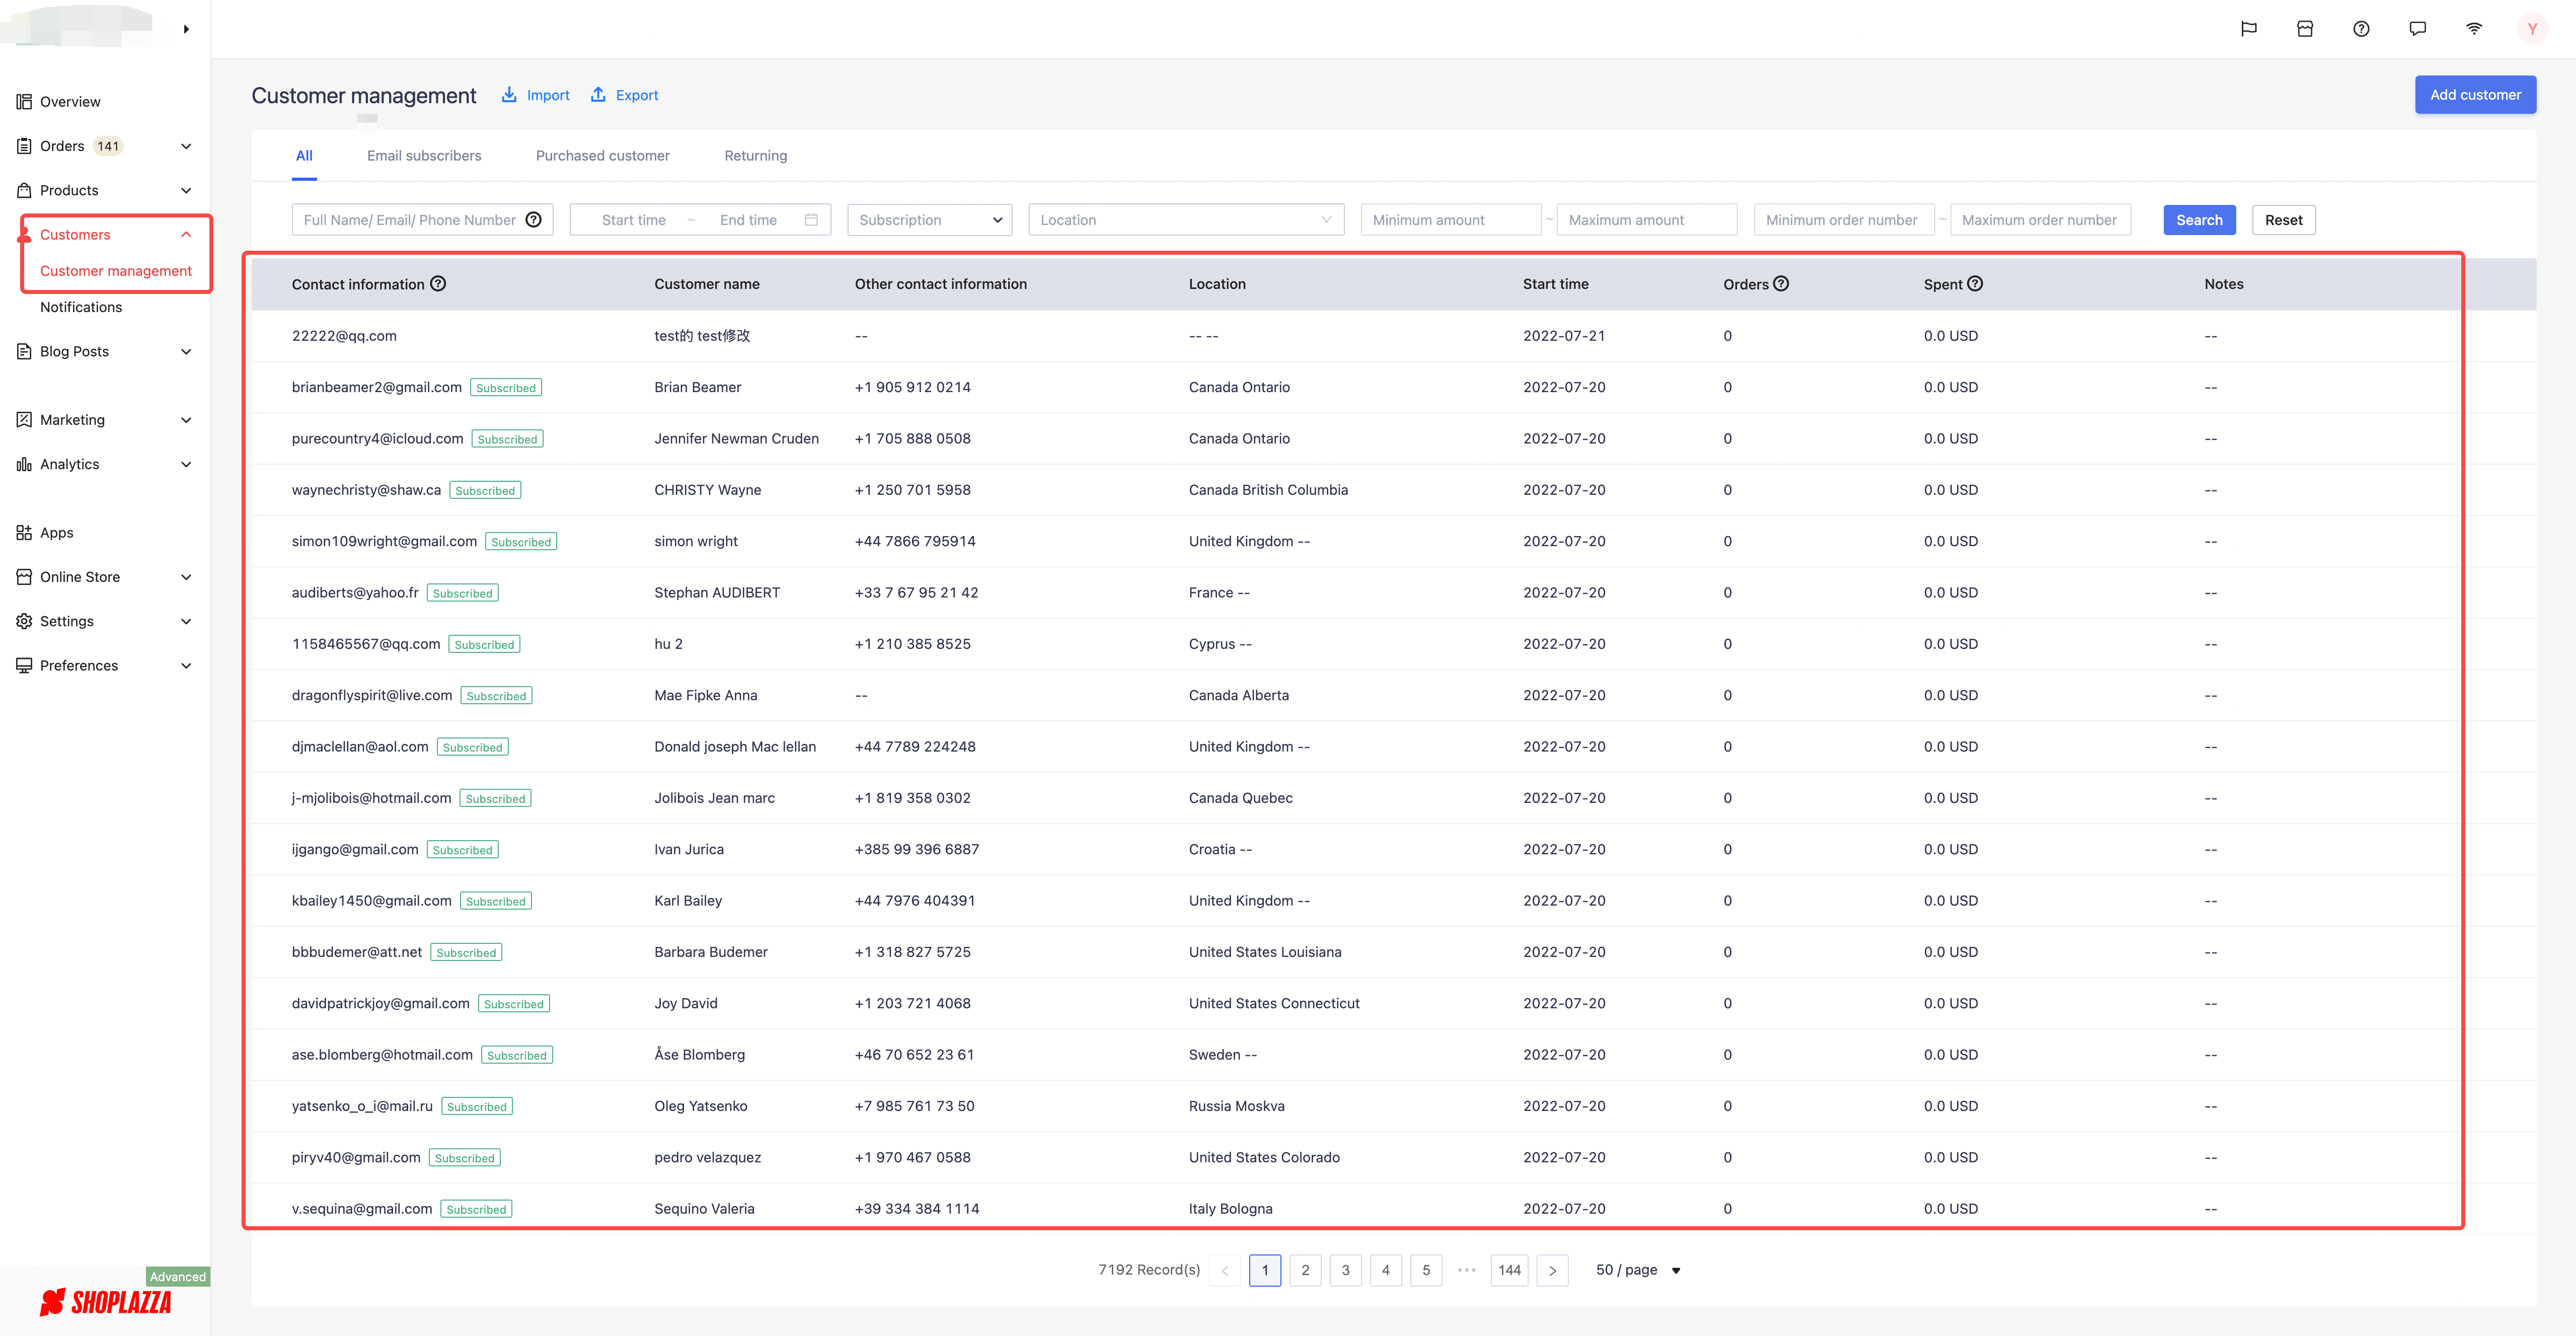Viewport: 2576px width, 1336px height.
Task: Go to page 2
Action: [x=1305, y=1270]
